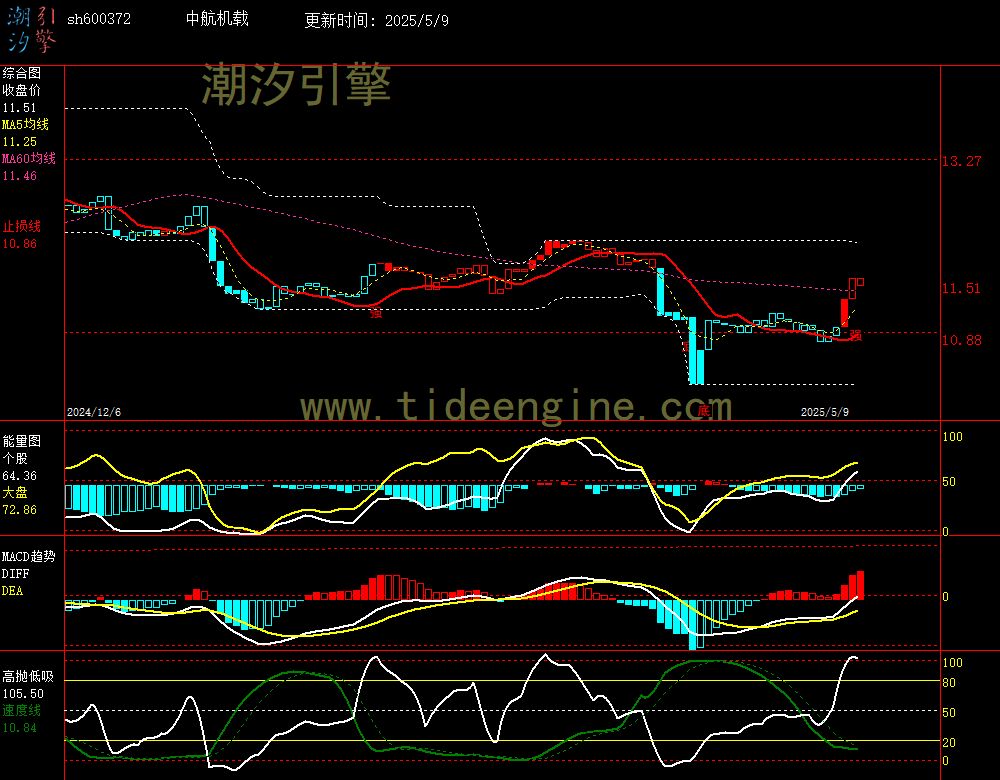Screen dimensions: 1000x780
Task: Click the 止损线 stop-loss label
Action: pyautogui.click(x=22, y=226)
